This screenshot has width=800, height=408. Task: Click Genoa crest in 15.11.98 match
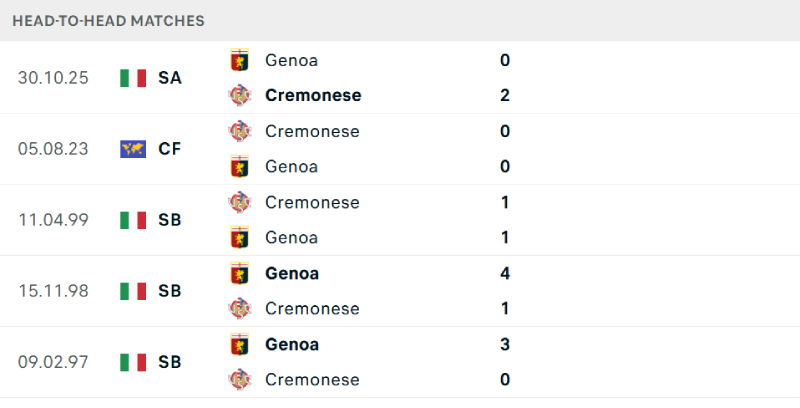click(x=239, y=273)
